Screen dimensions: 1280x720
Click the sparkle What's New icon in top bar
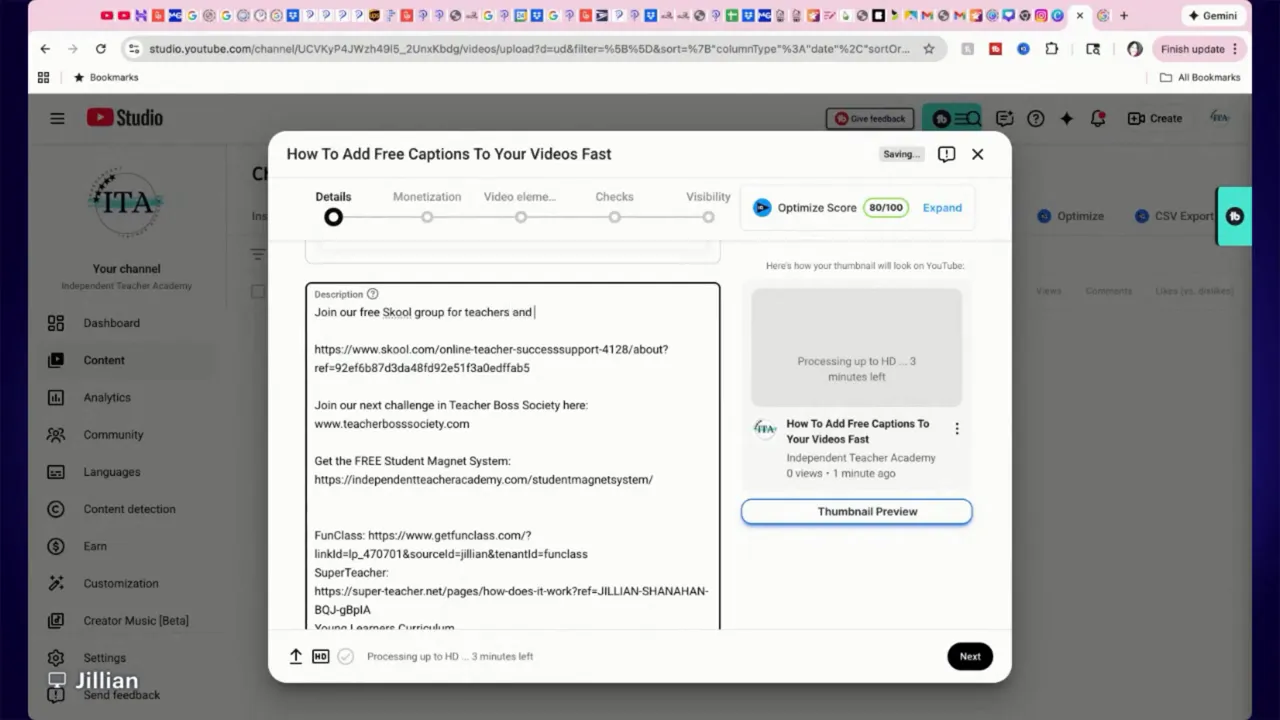[x=1066, y=118]
